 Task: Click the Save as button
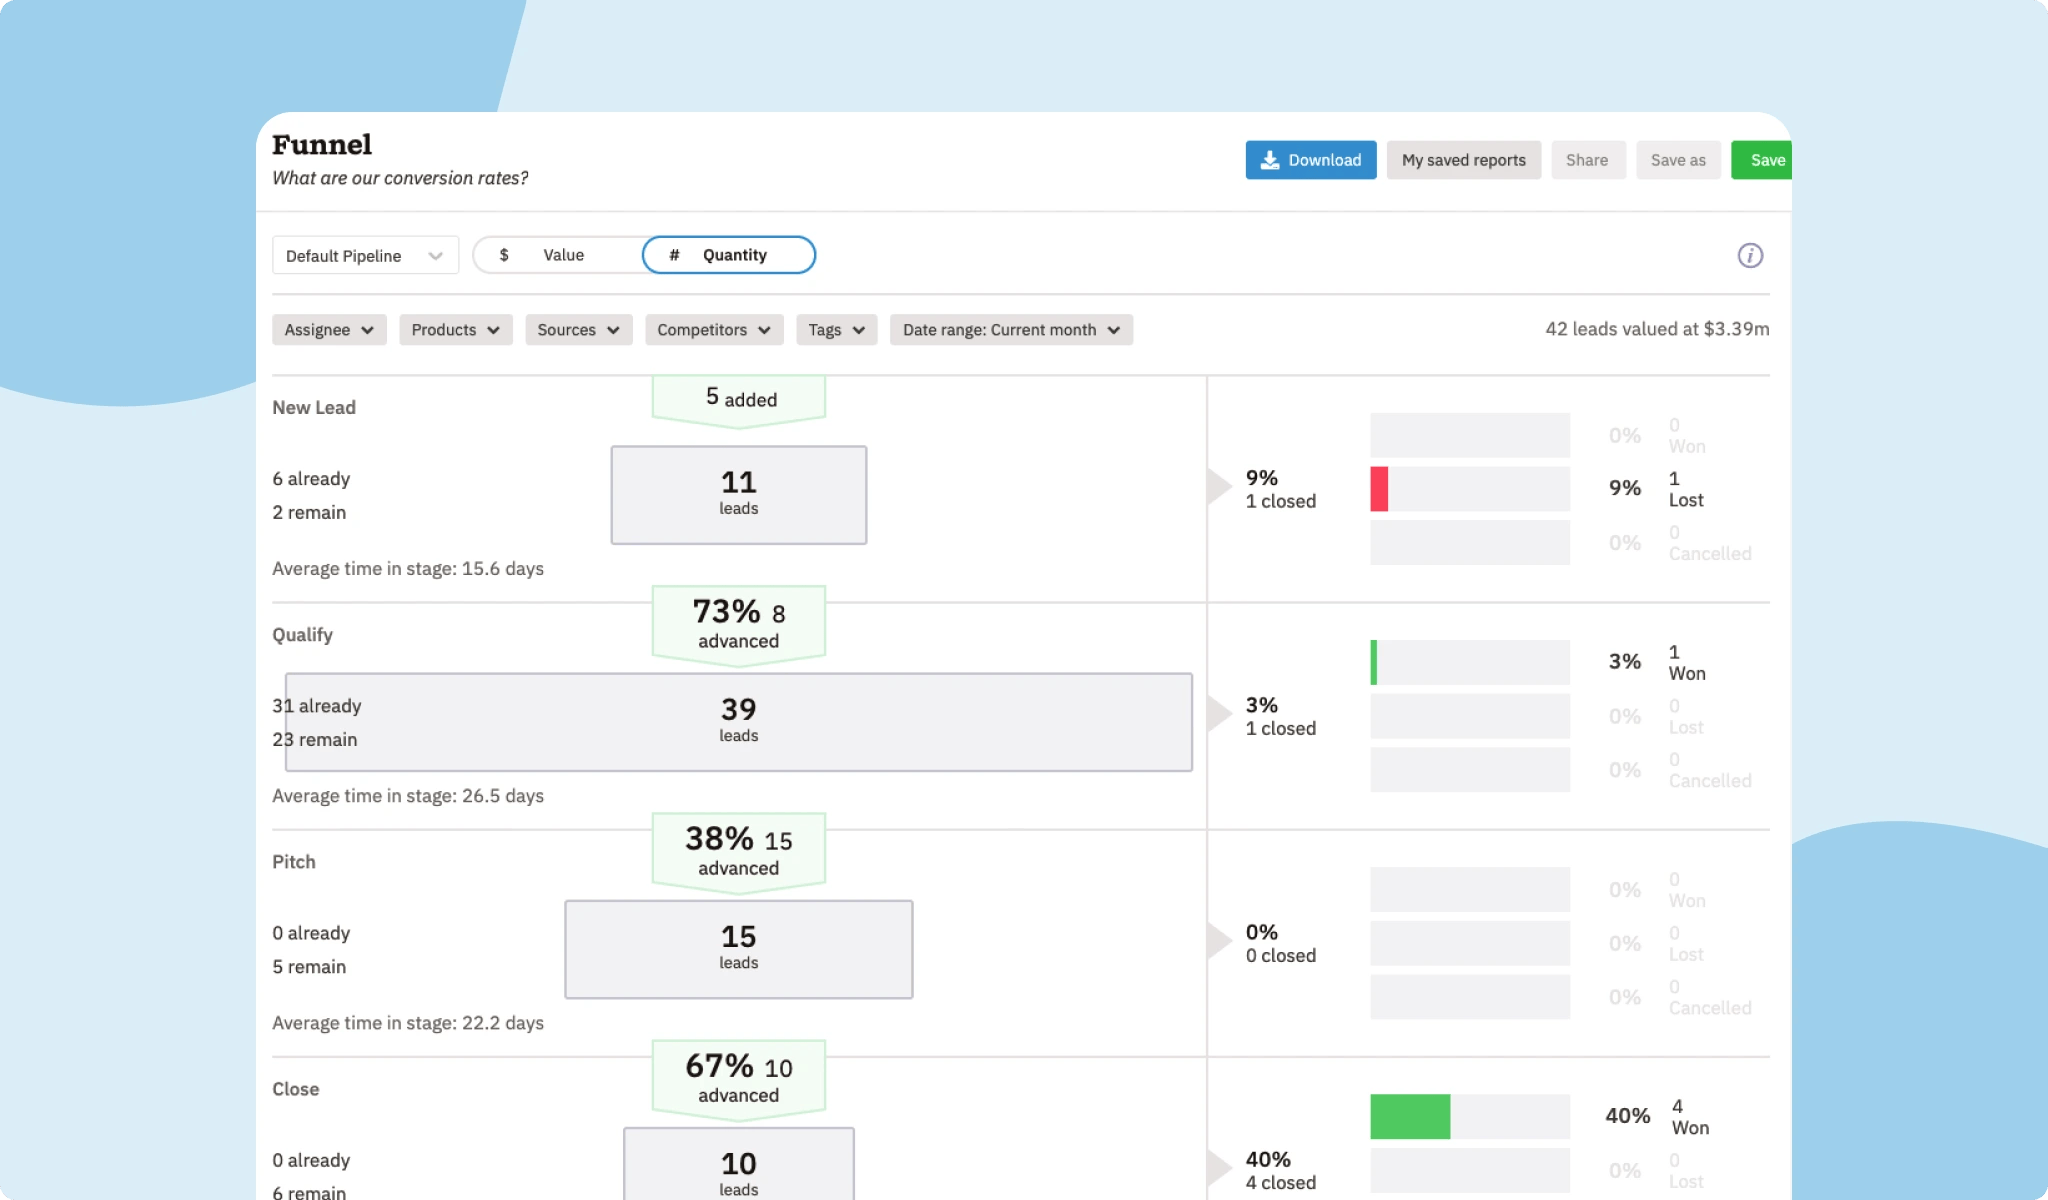click(x=1678, y=160)
